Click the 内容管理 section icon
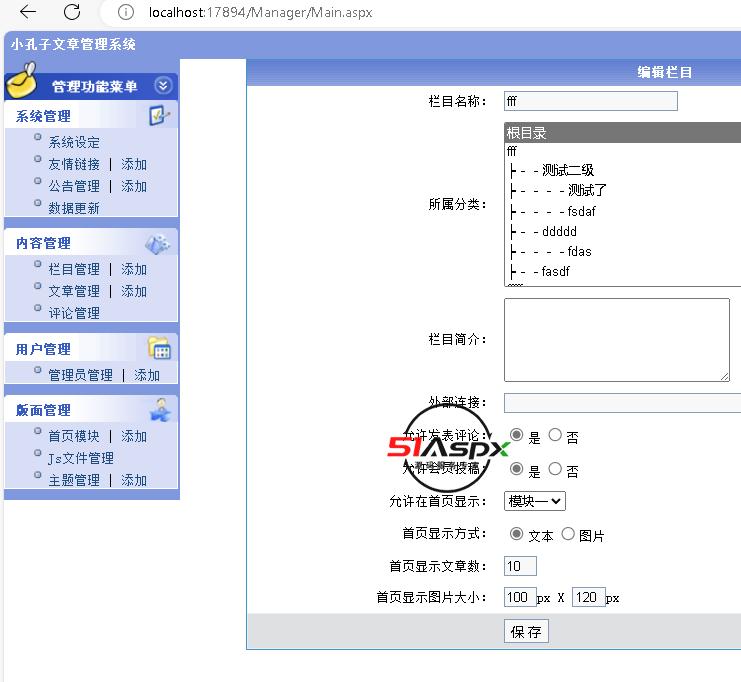The width and height of the screenshot is (741, 682). (158, 243)
